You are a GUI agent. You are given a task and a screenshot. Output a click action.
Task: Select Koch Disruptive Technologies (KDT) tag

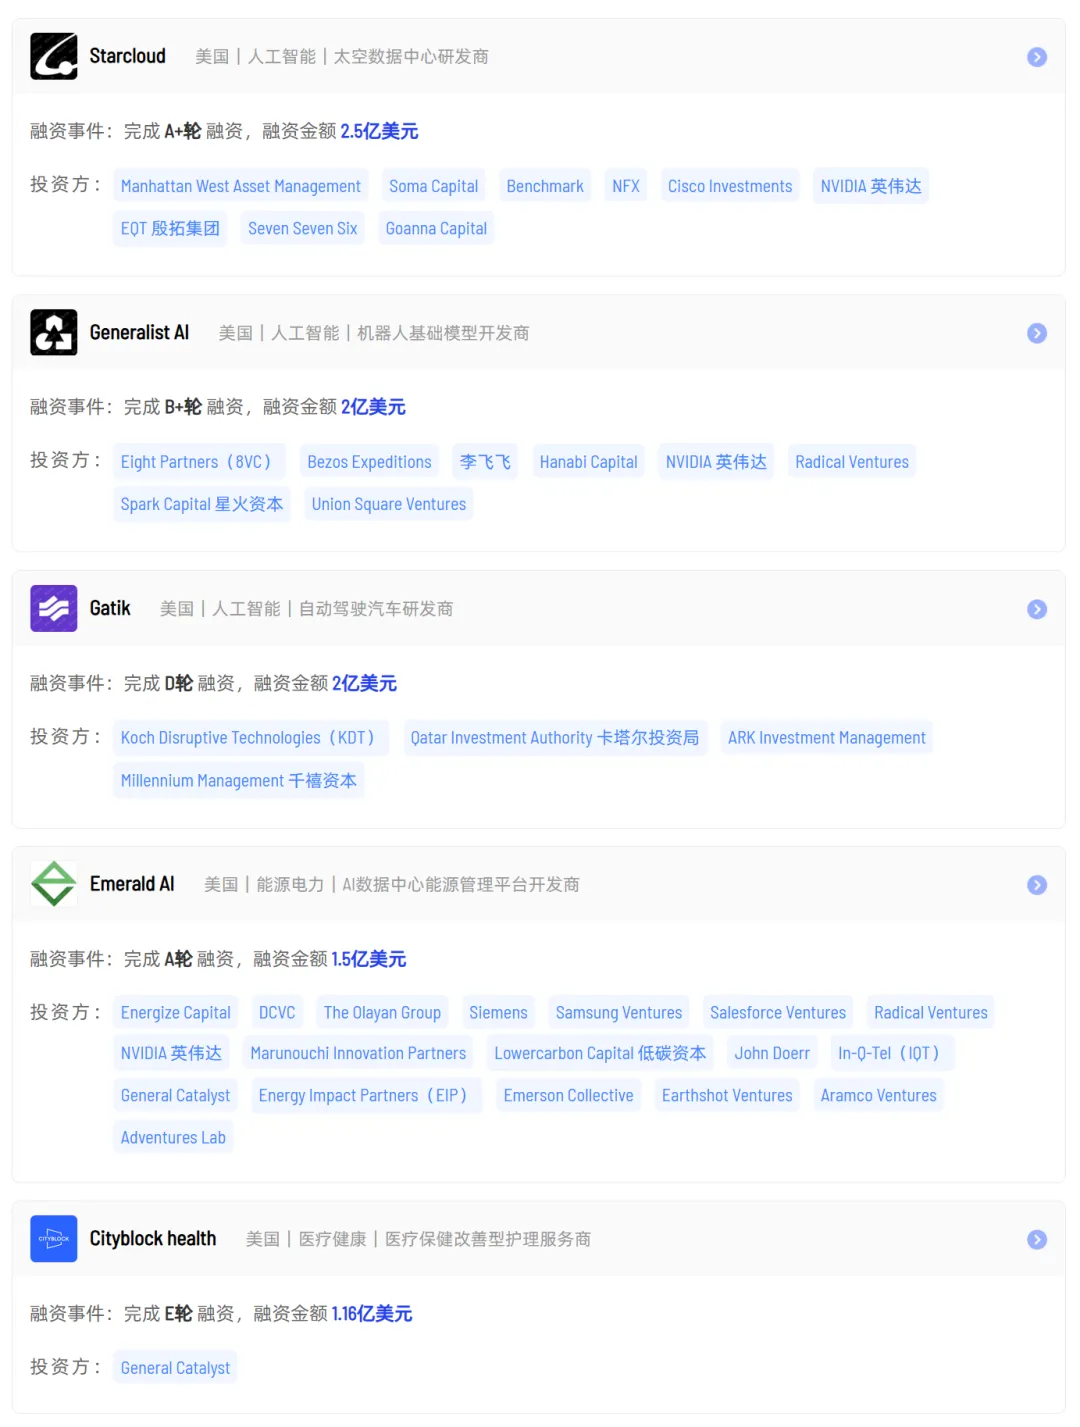pyautogui.click(x=252, y=738)
